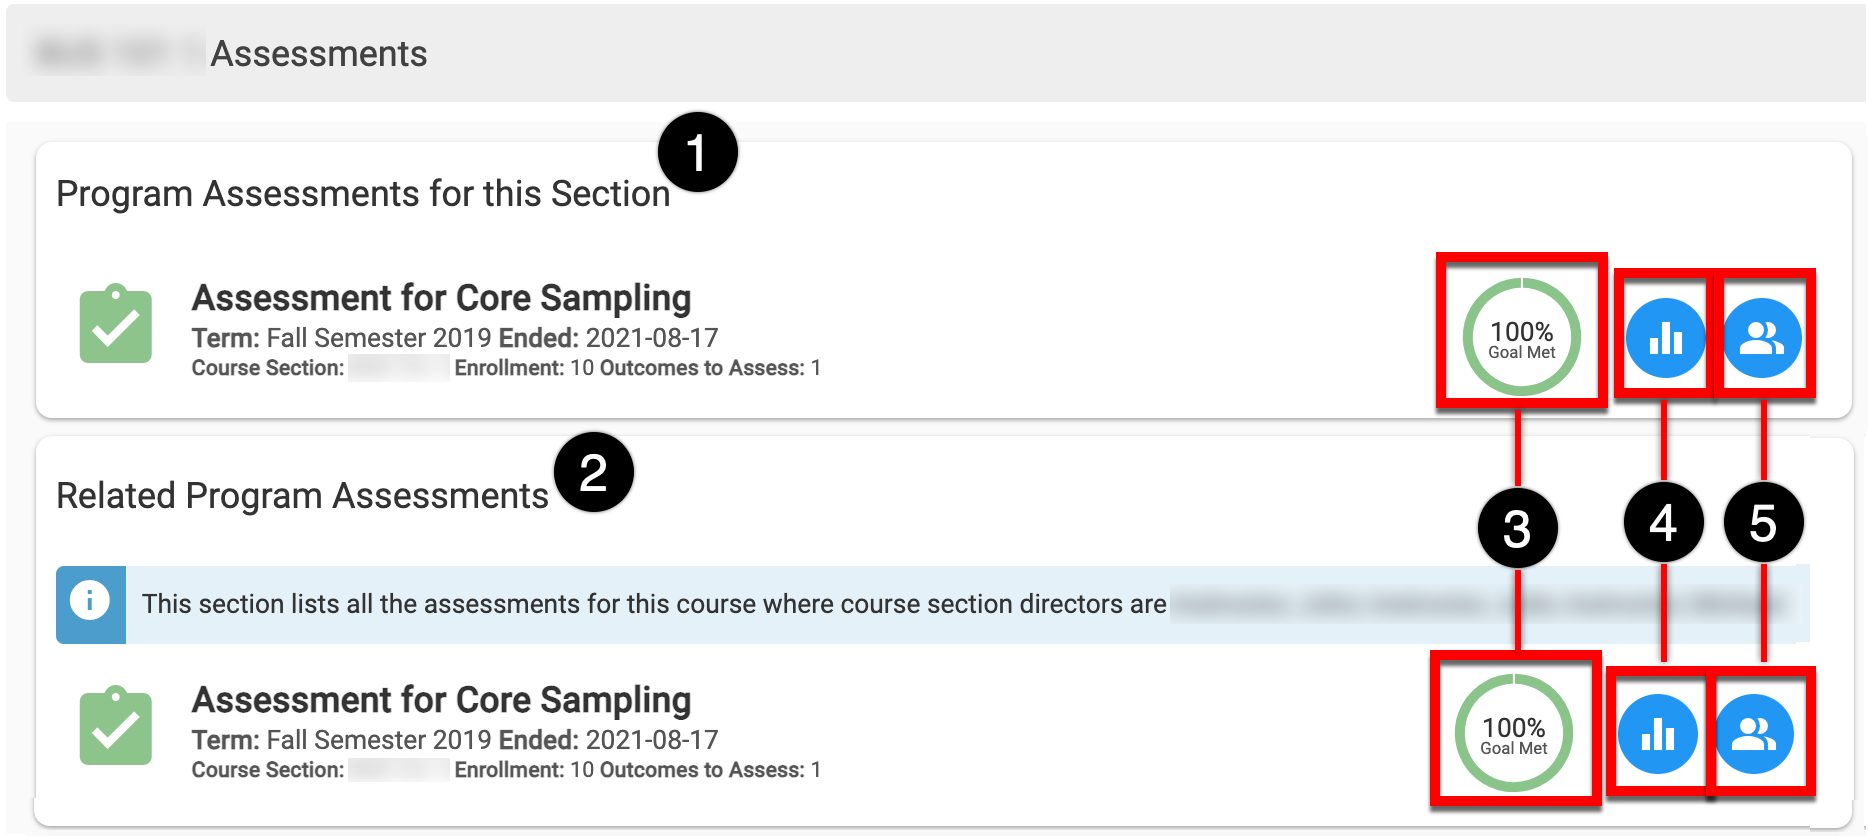Click the black callout marker numbered 5
1868x836 pixels.
1763,523
